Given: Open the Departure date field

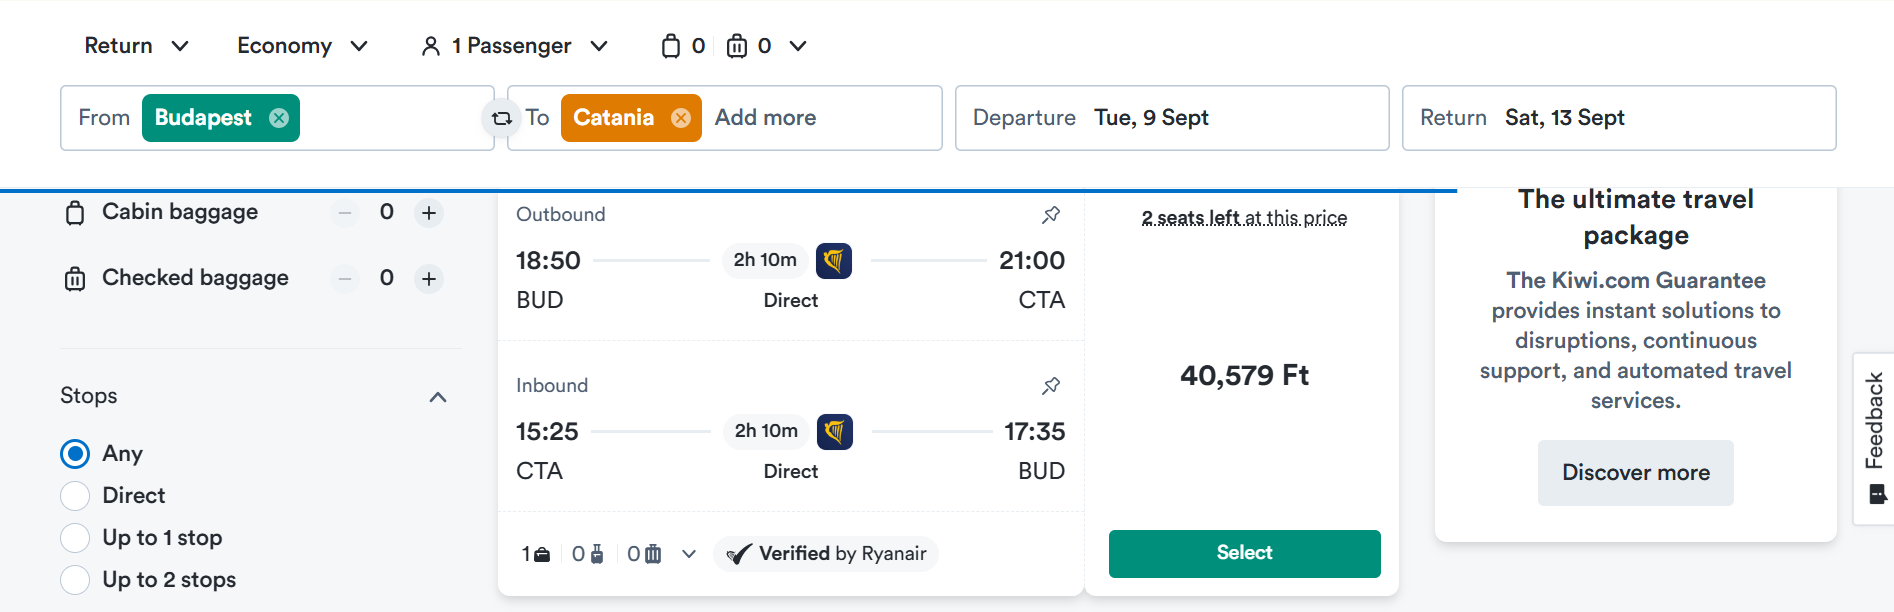Looking at the screenshot, I should coord(1172,118).
